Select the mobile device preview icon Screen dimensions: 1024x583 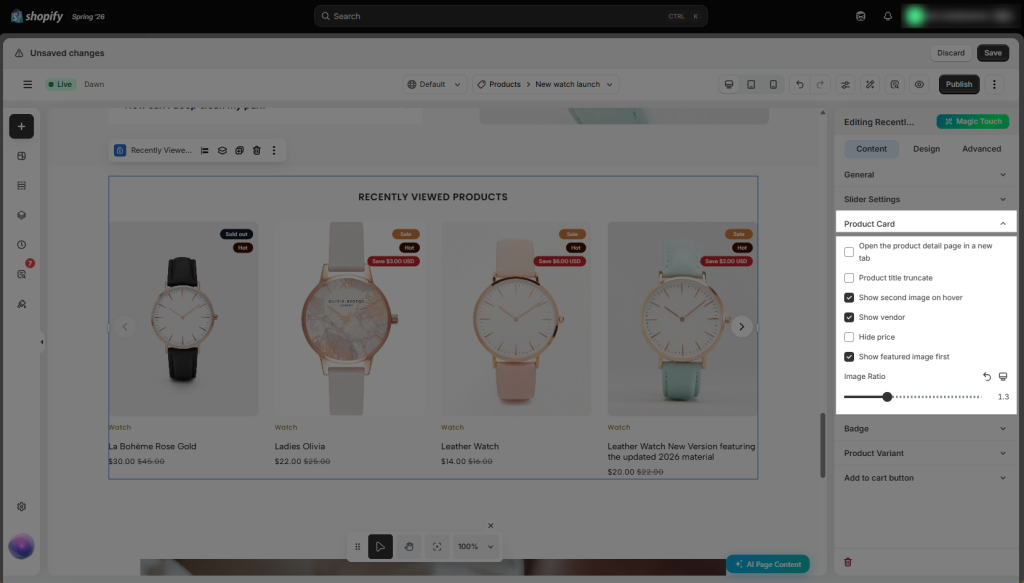[773, 84]
